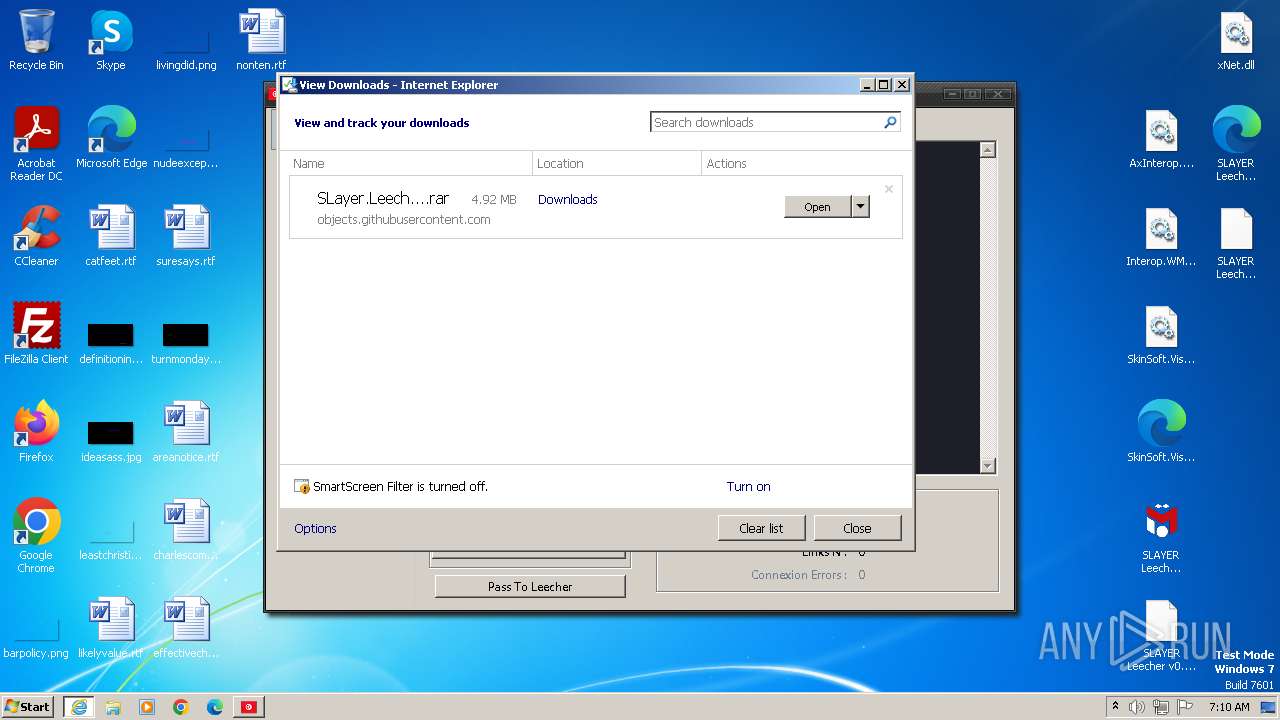The height and width of the screenshot is (720, 1280).
Task: Click the search magnifier icon in downloads
Action: (x=890, y=122)
